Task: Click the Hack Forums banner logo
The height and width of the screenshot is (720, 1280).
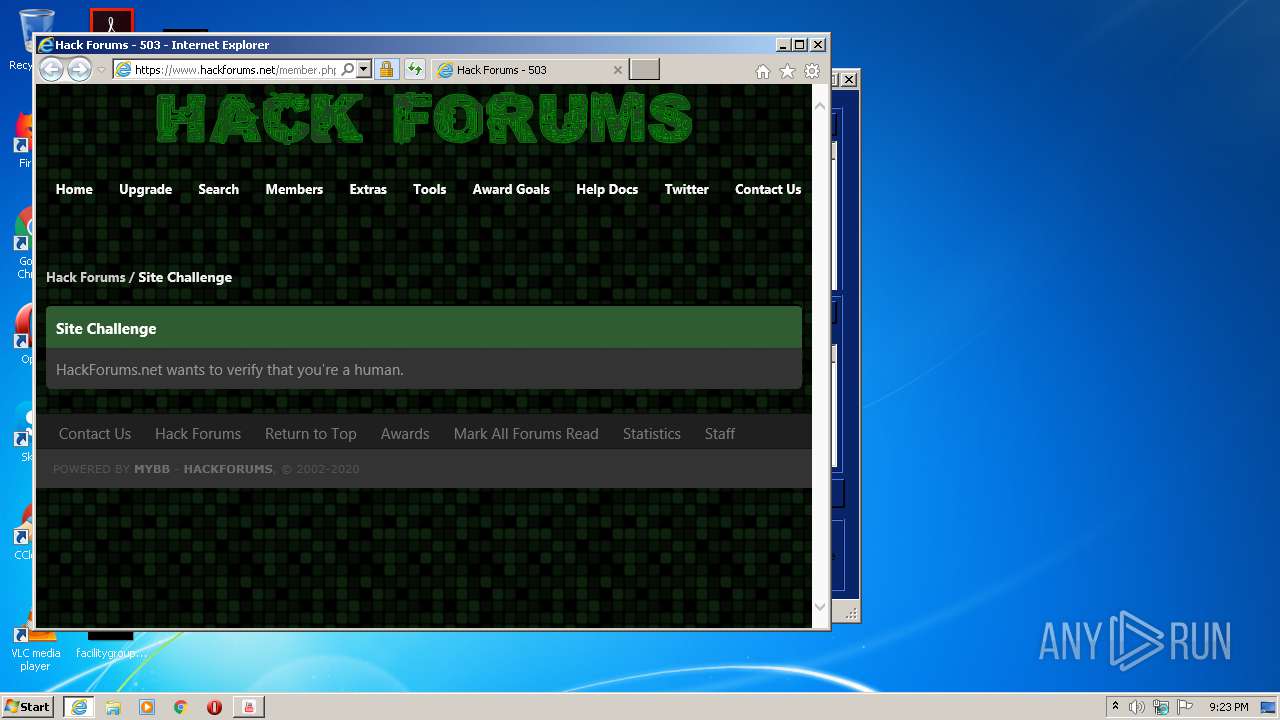Action: tap(424, 118)
